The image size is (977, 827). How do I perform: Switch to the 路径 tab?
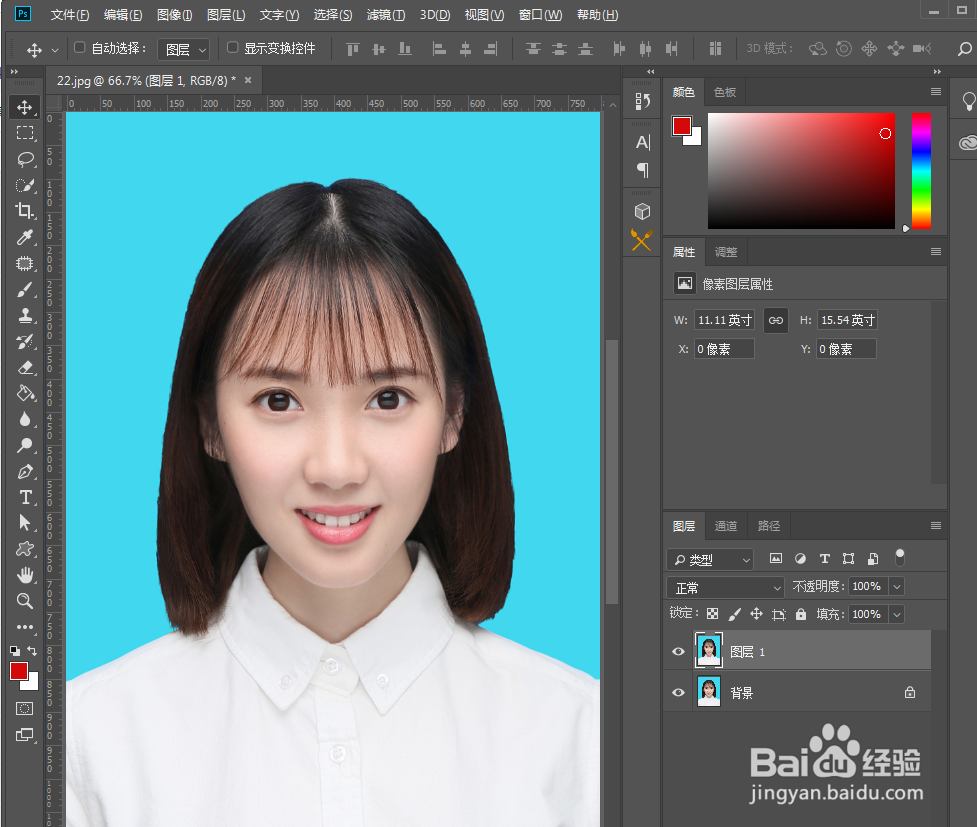coord(768,526)
